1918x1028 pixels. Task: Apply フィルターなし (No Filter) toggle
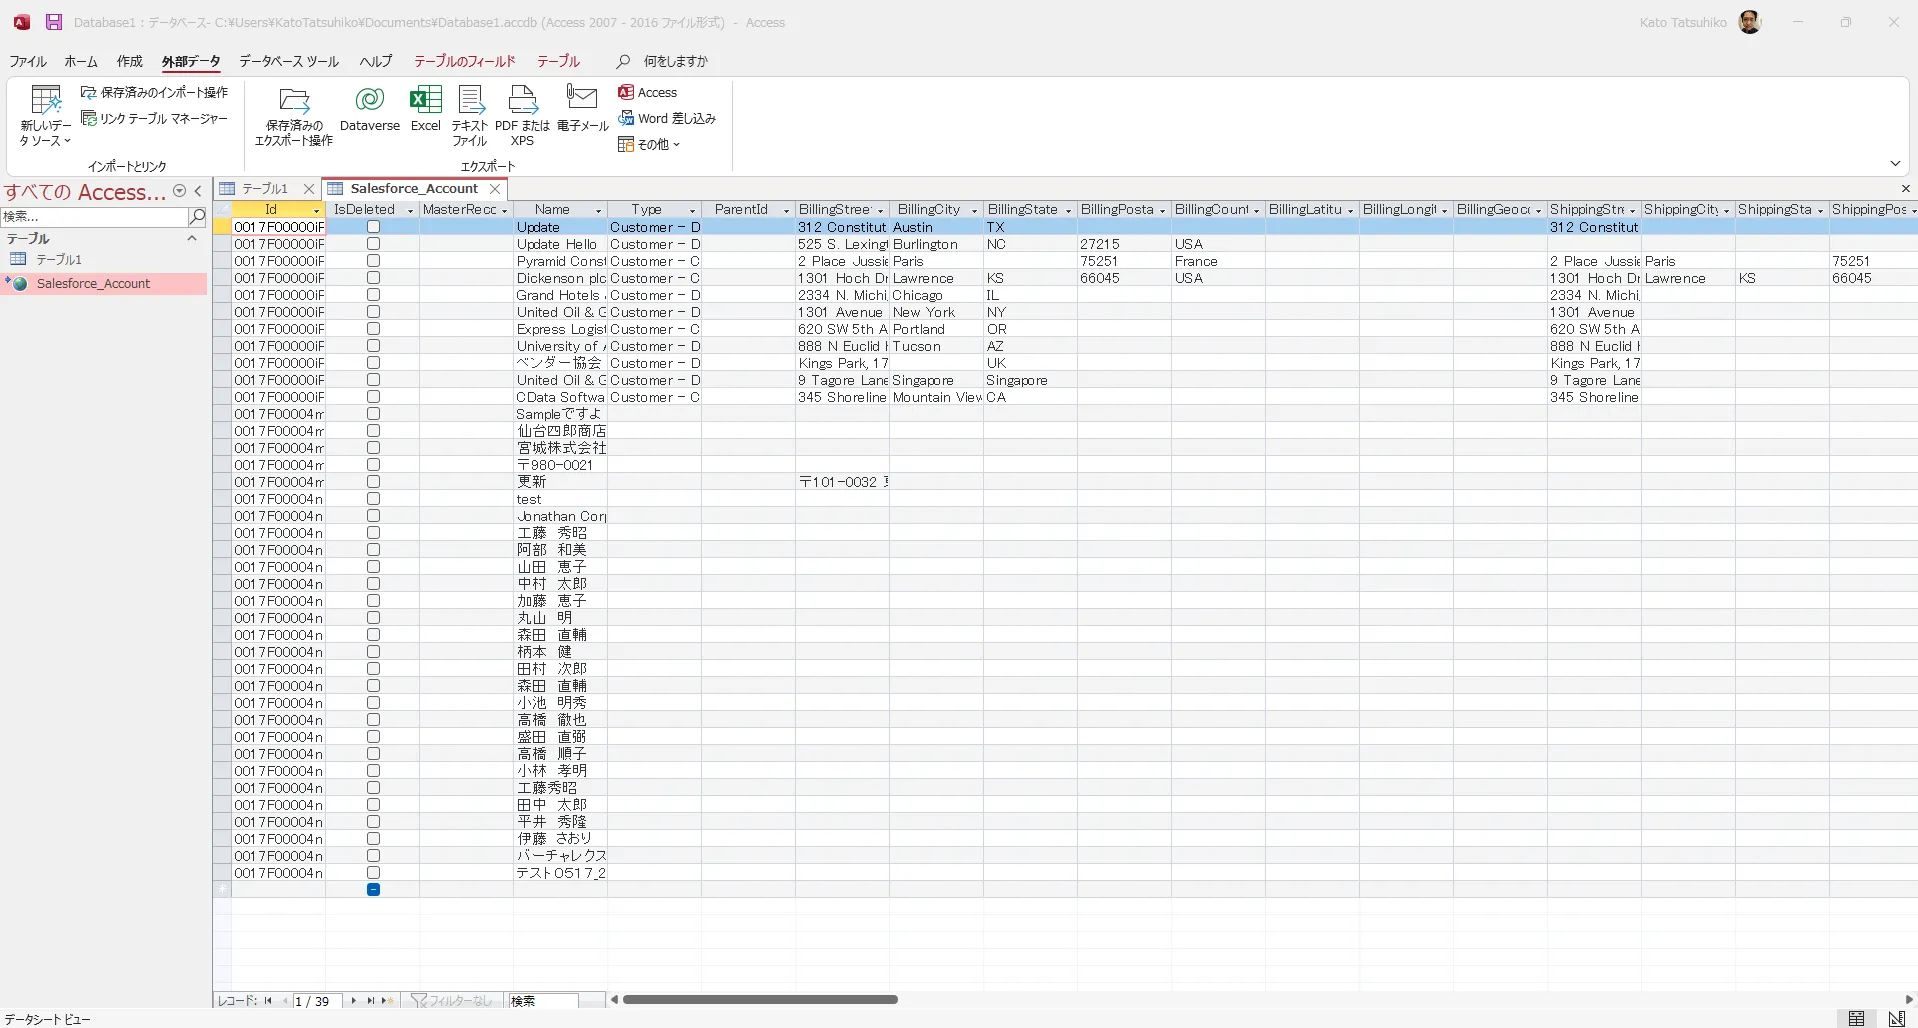click(x=453, y=1000)
